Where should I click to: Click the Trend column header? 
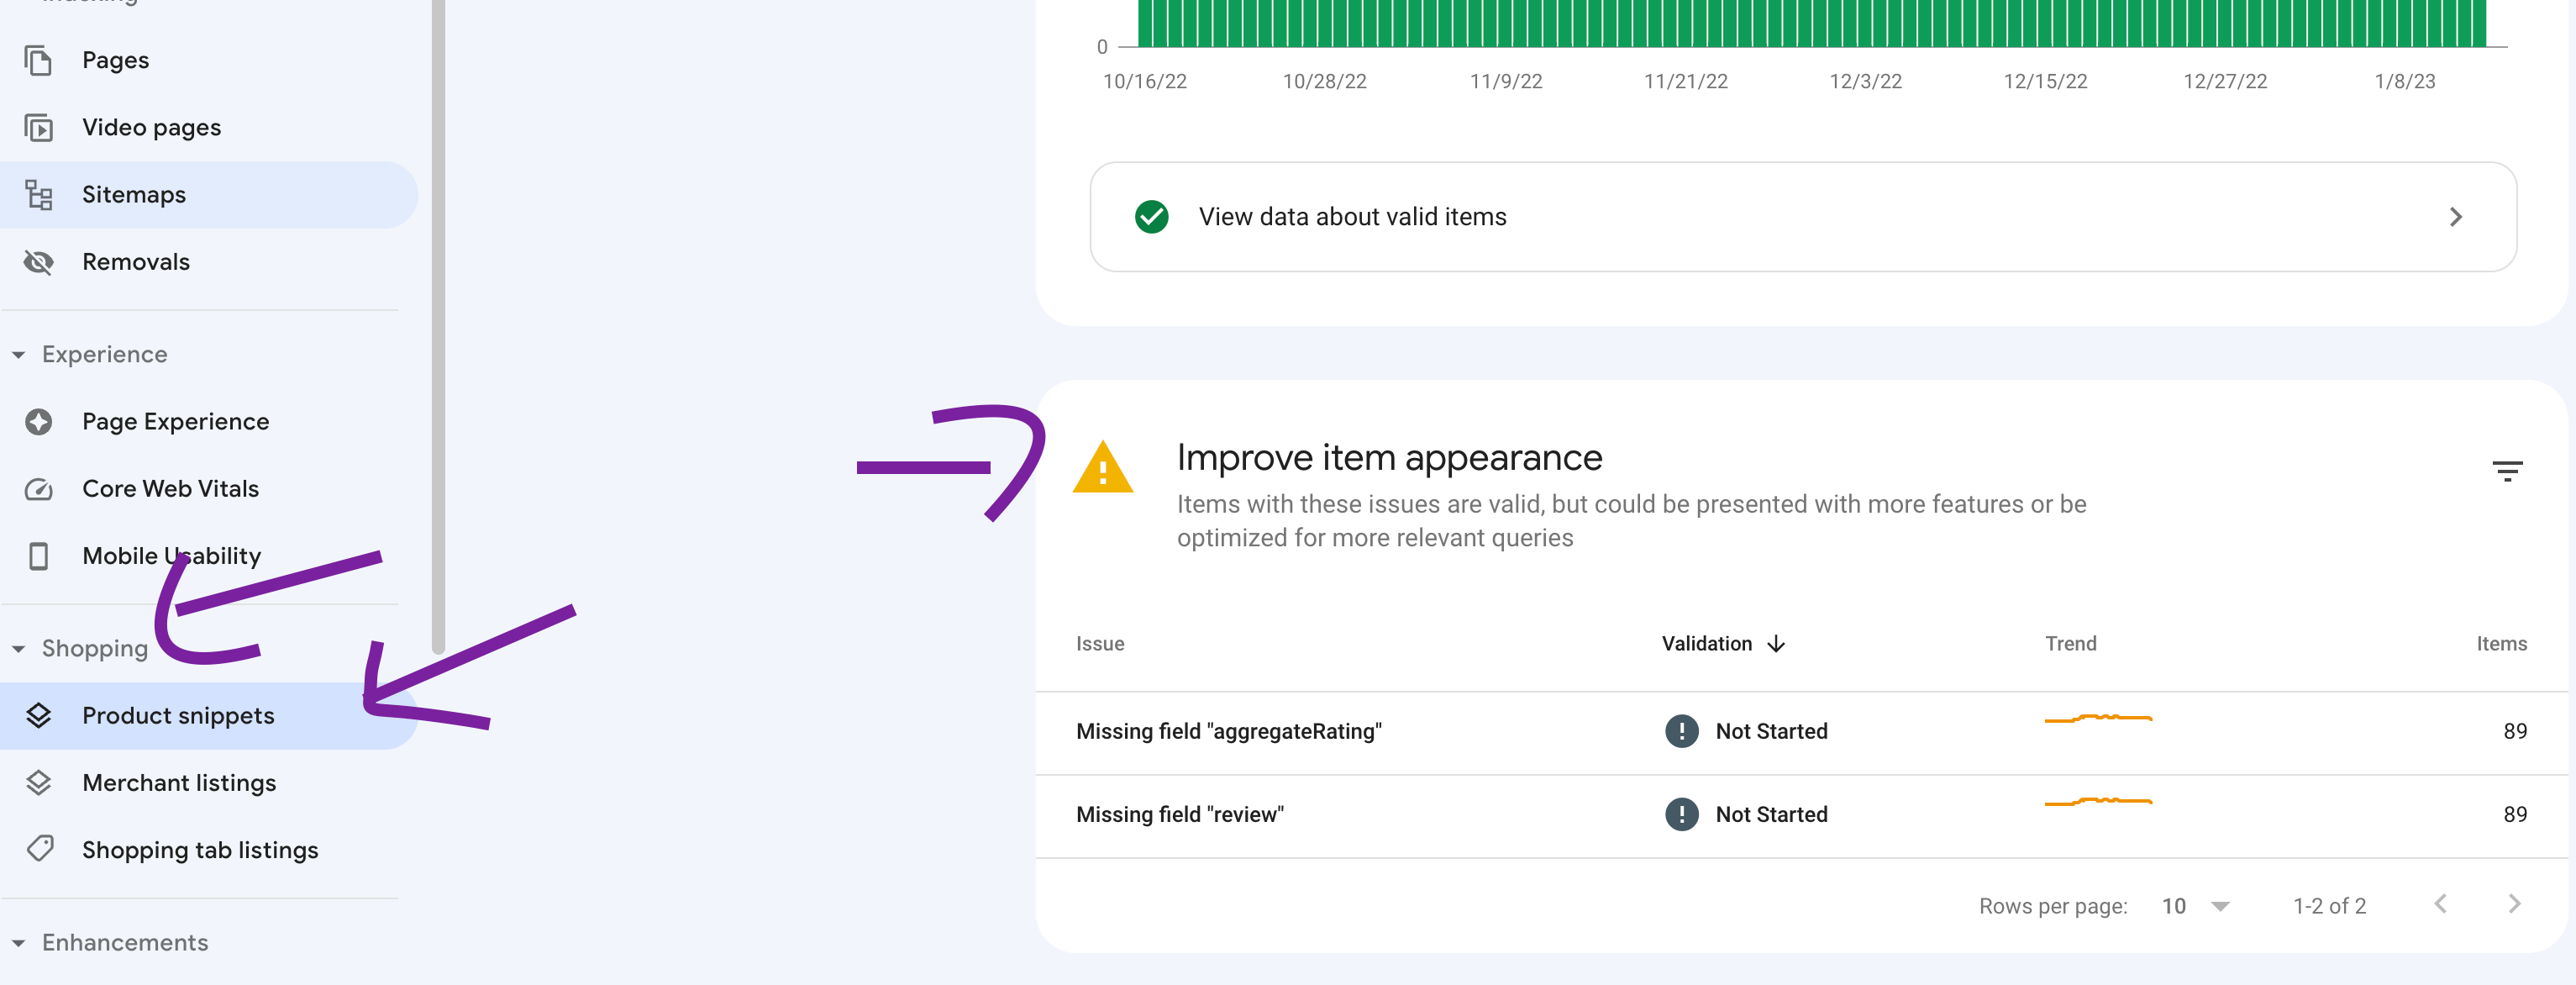tap(2070, 644)
